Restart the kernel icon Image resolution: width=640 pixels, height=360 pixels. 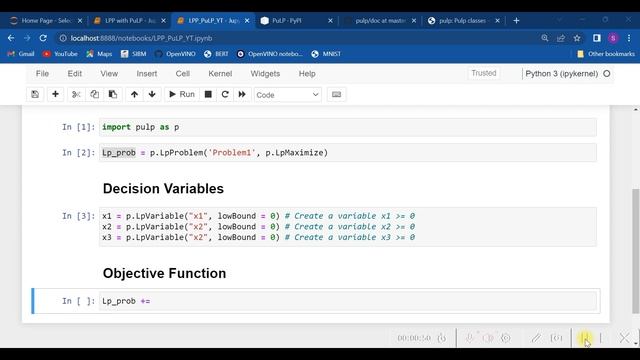pyautogui.click(x=225, y=95)
